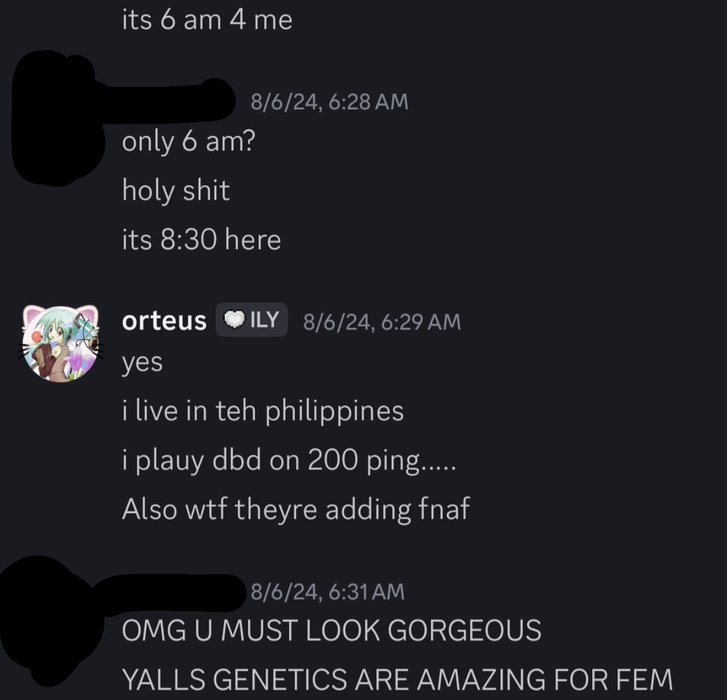Select the message "holy shit"
Image resolution: width=727 pixels, height=700 pixels.
[176, 191]
